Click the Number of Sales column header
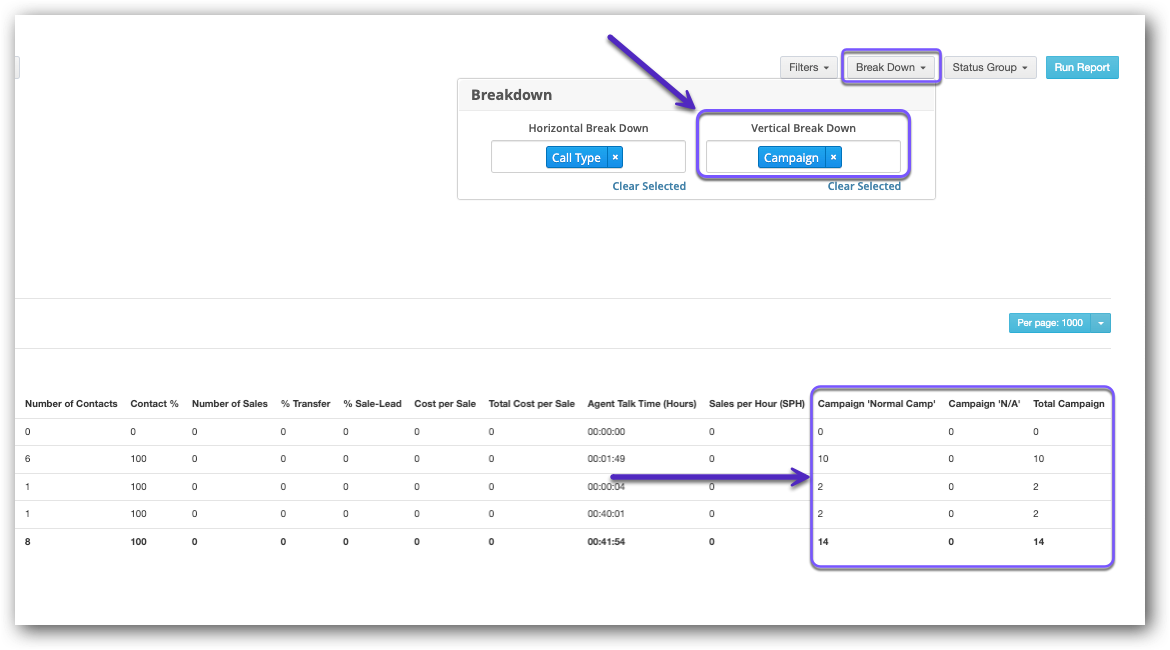 point(230,404)
